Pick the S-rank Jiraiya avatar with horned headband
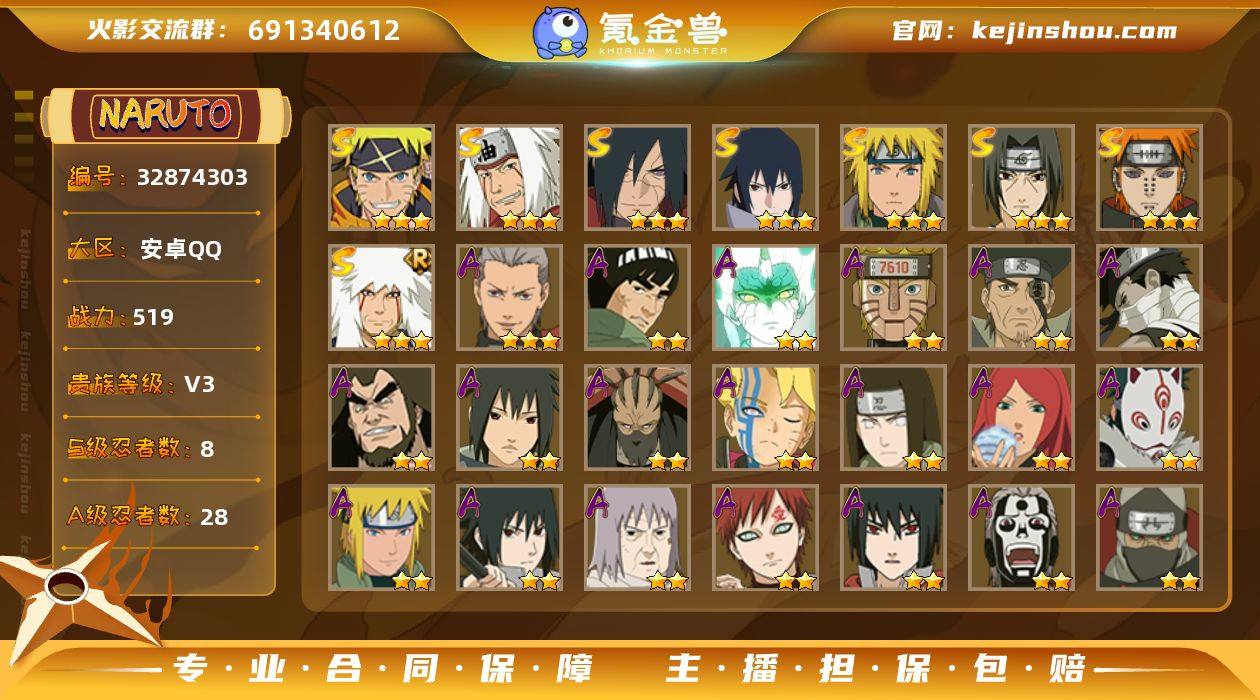The image size is (1260, 700). [509, 178]
